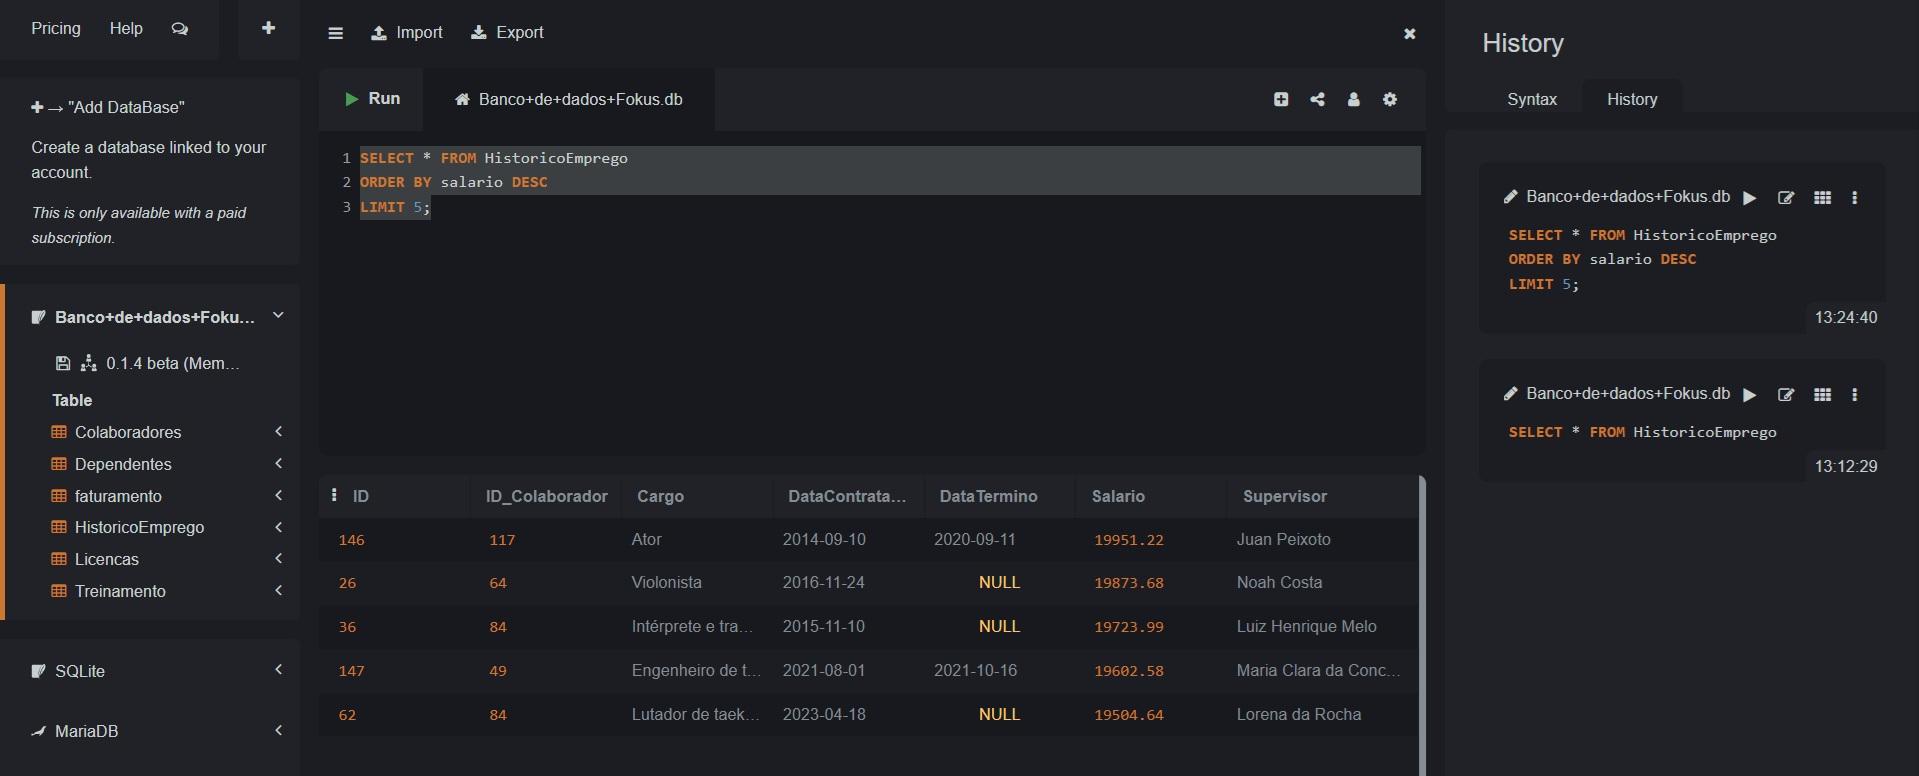
Task: Click the Colaboradores table icon
Action: point(59,432)
